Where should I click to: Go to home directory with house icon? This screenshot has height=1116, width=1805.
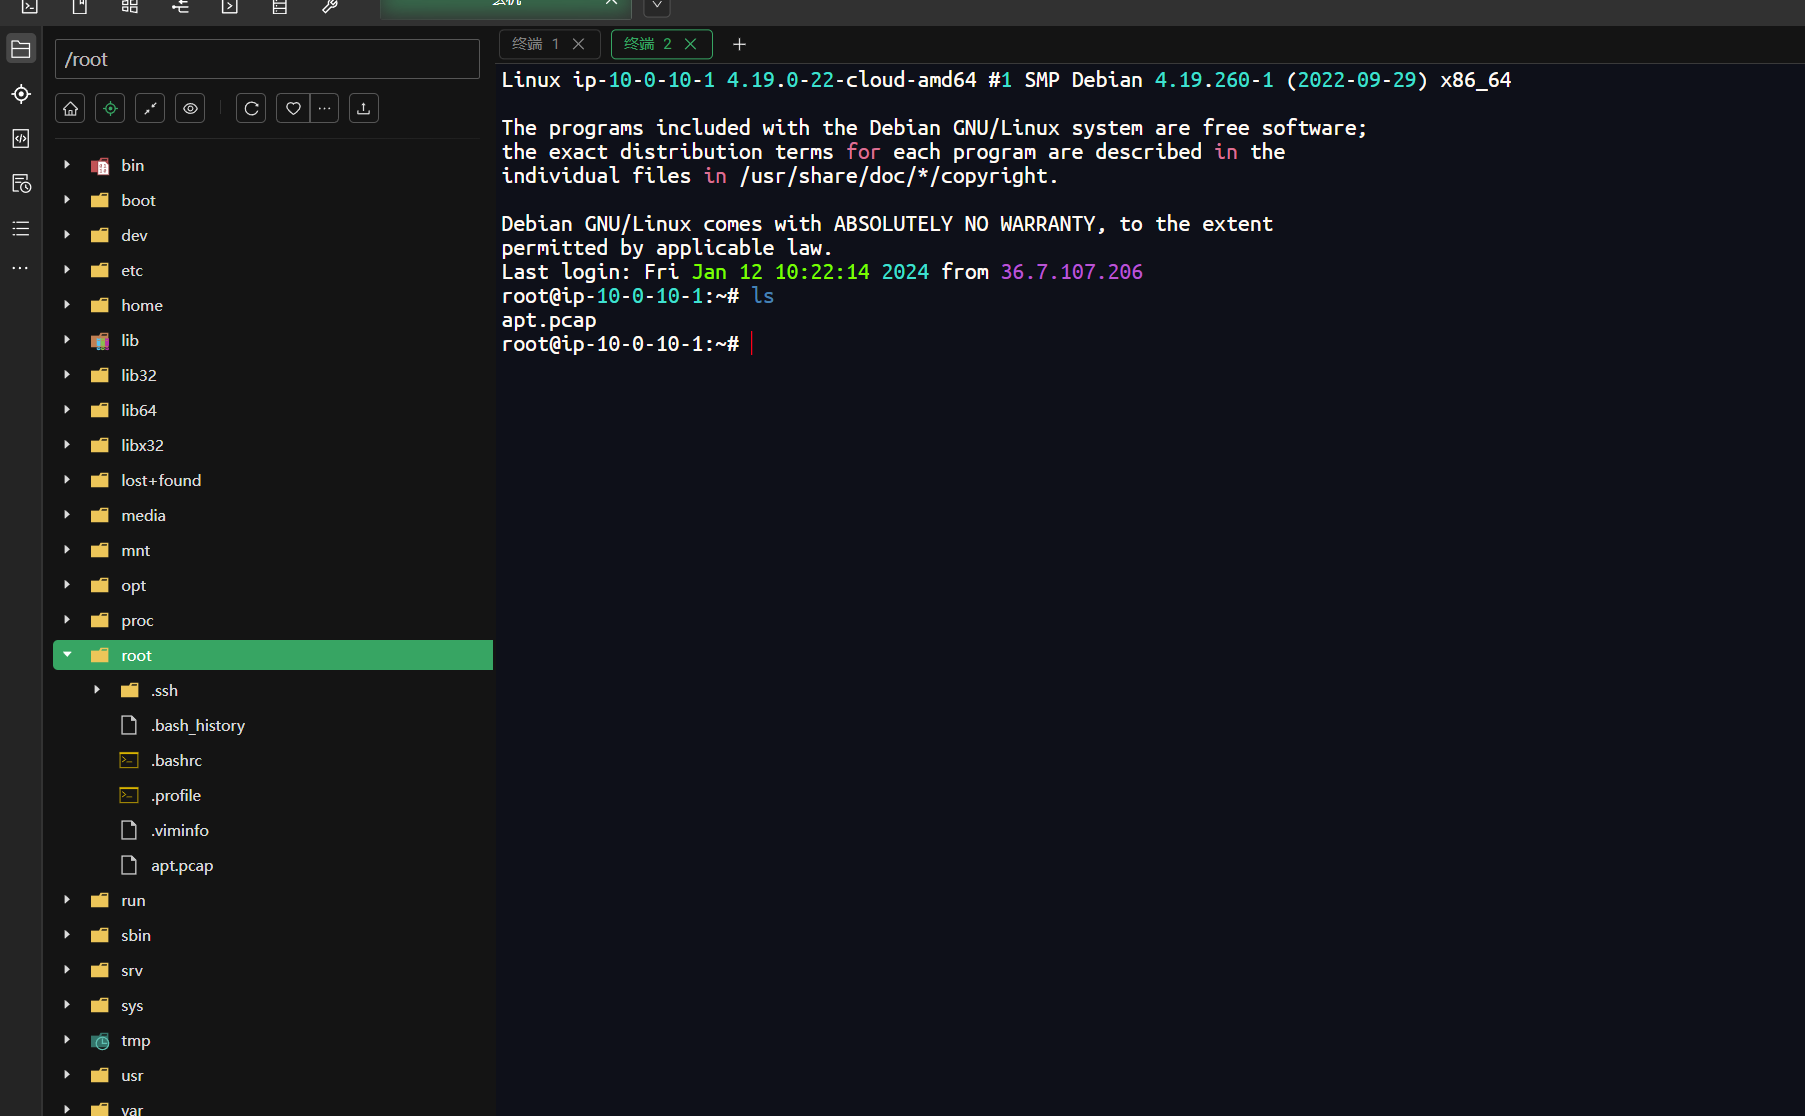[x=70, y=108]
